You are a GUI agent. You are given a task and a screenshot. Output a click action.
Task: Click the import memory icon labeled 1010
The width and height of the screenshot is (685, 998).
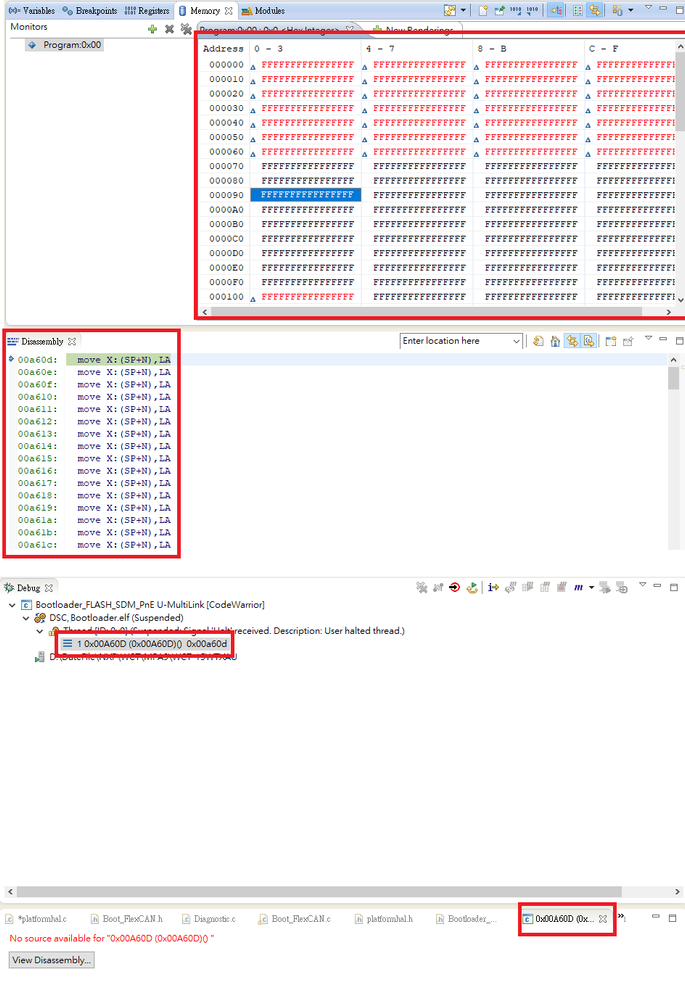tap(516, 10)
